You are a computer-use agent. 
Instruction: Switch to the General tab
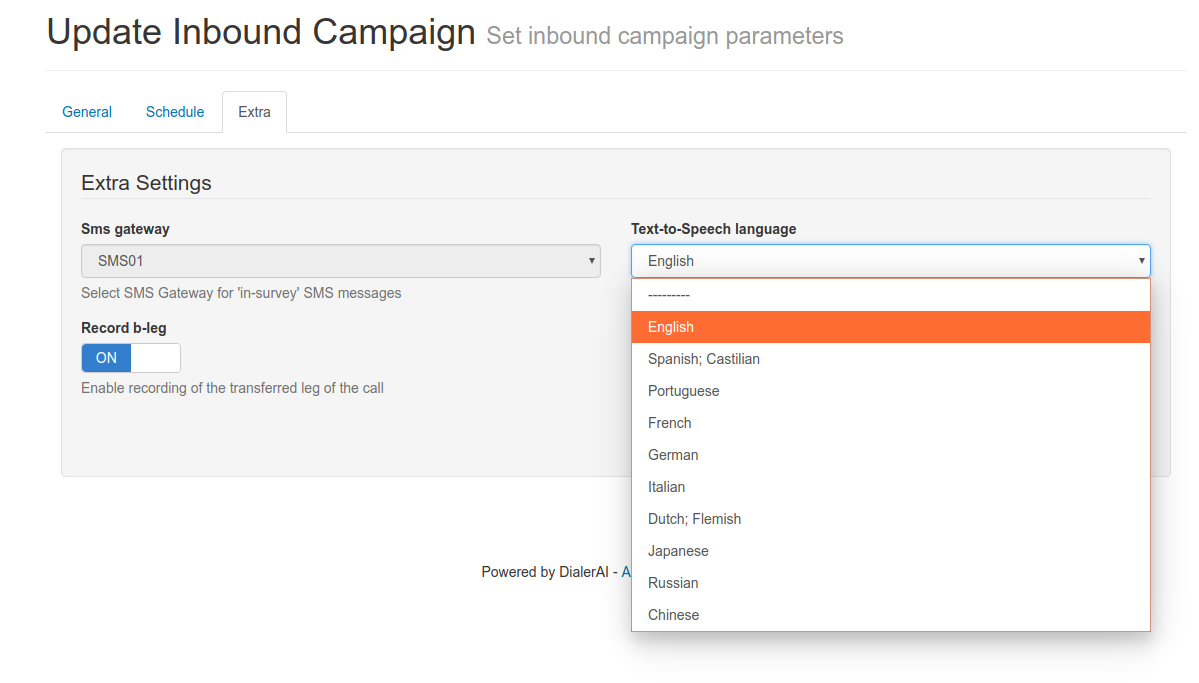coord(86,112)
